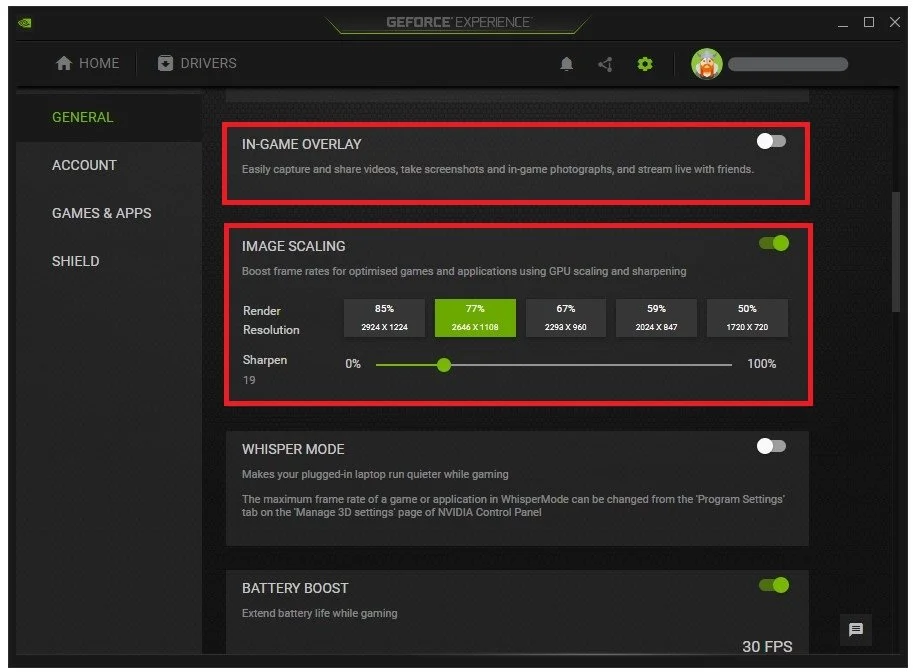Open the GAMES & APPS section
This screenshot has width=913, height=672.
(x=101, y=213)
